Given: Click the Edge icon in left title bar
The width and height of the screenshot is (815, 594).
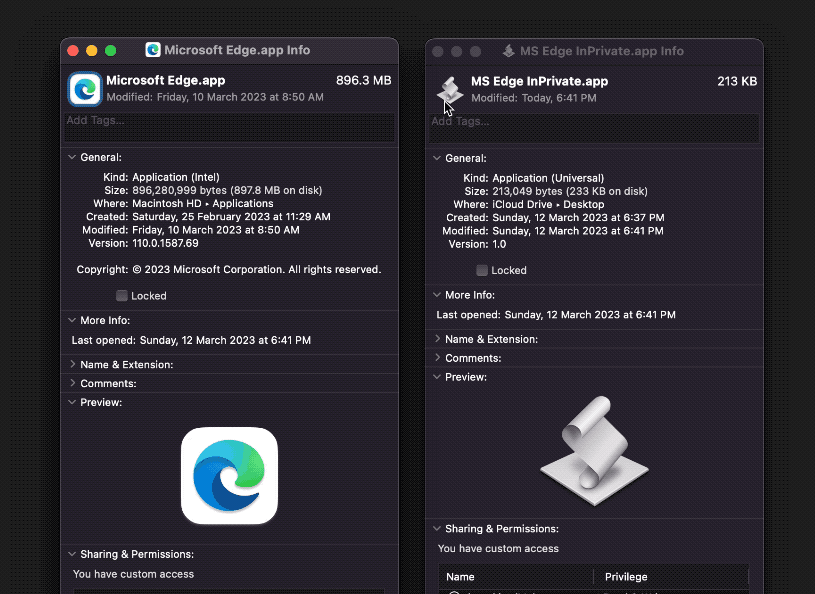Looking at the screenshot, I should [152, 50].
